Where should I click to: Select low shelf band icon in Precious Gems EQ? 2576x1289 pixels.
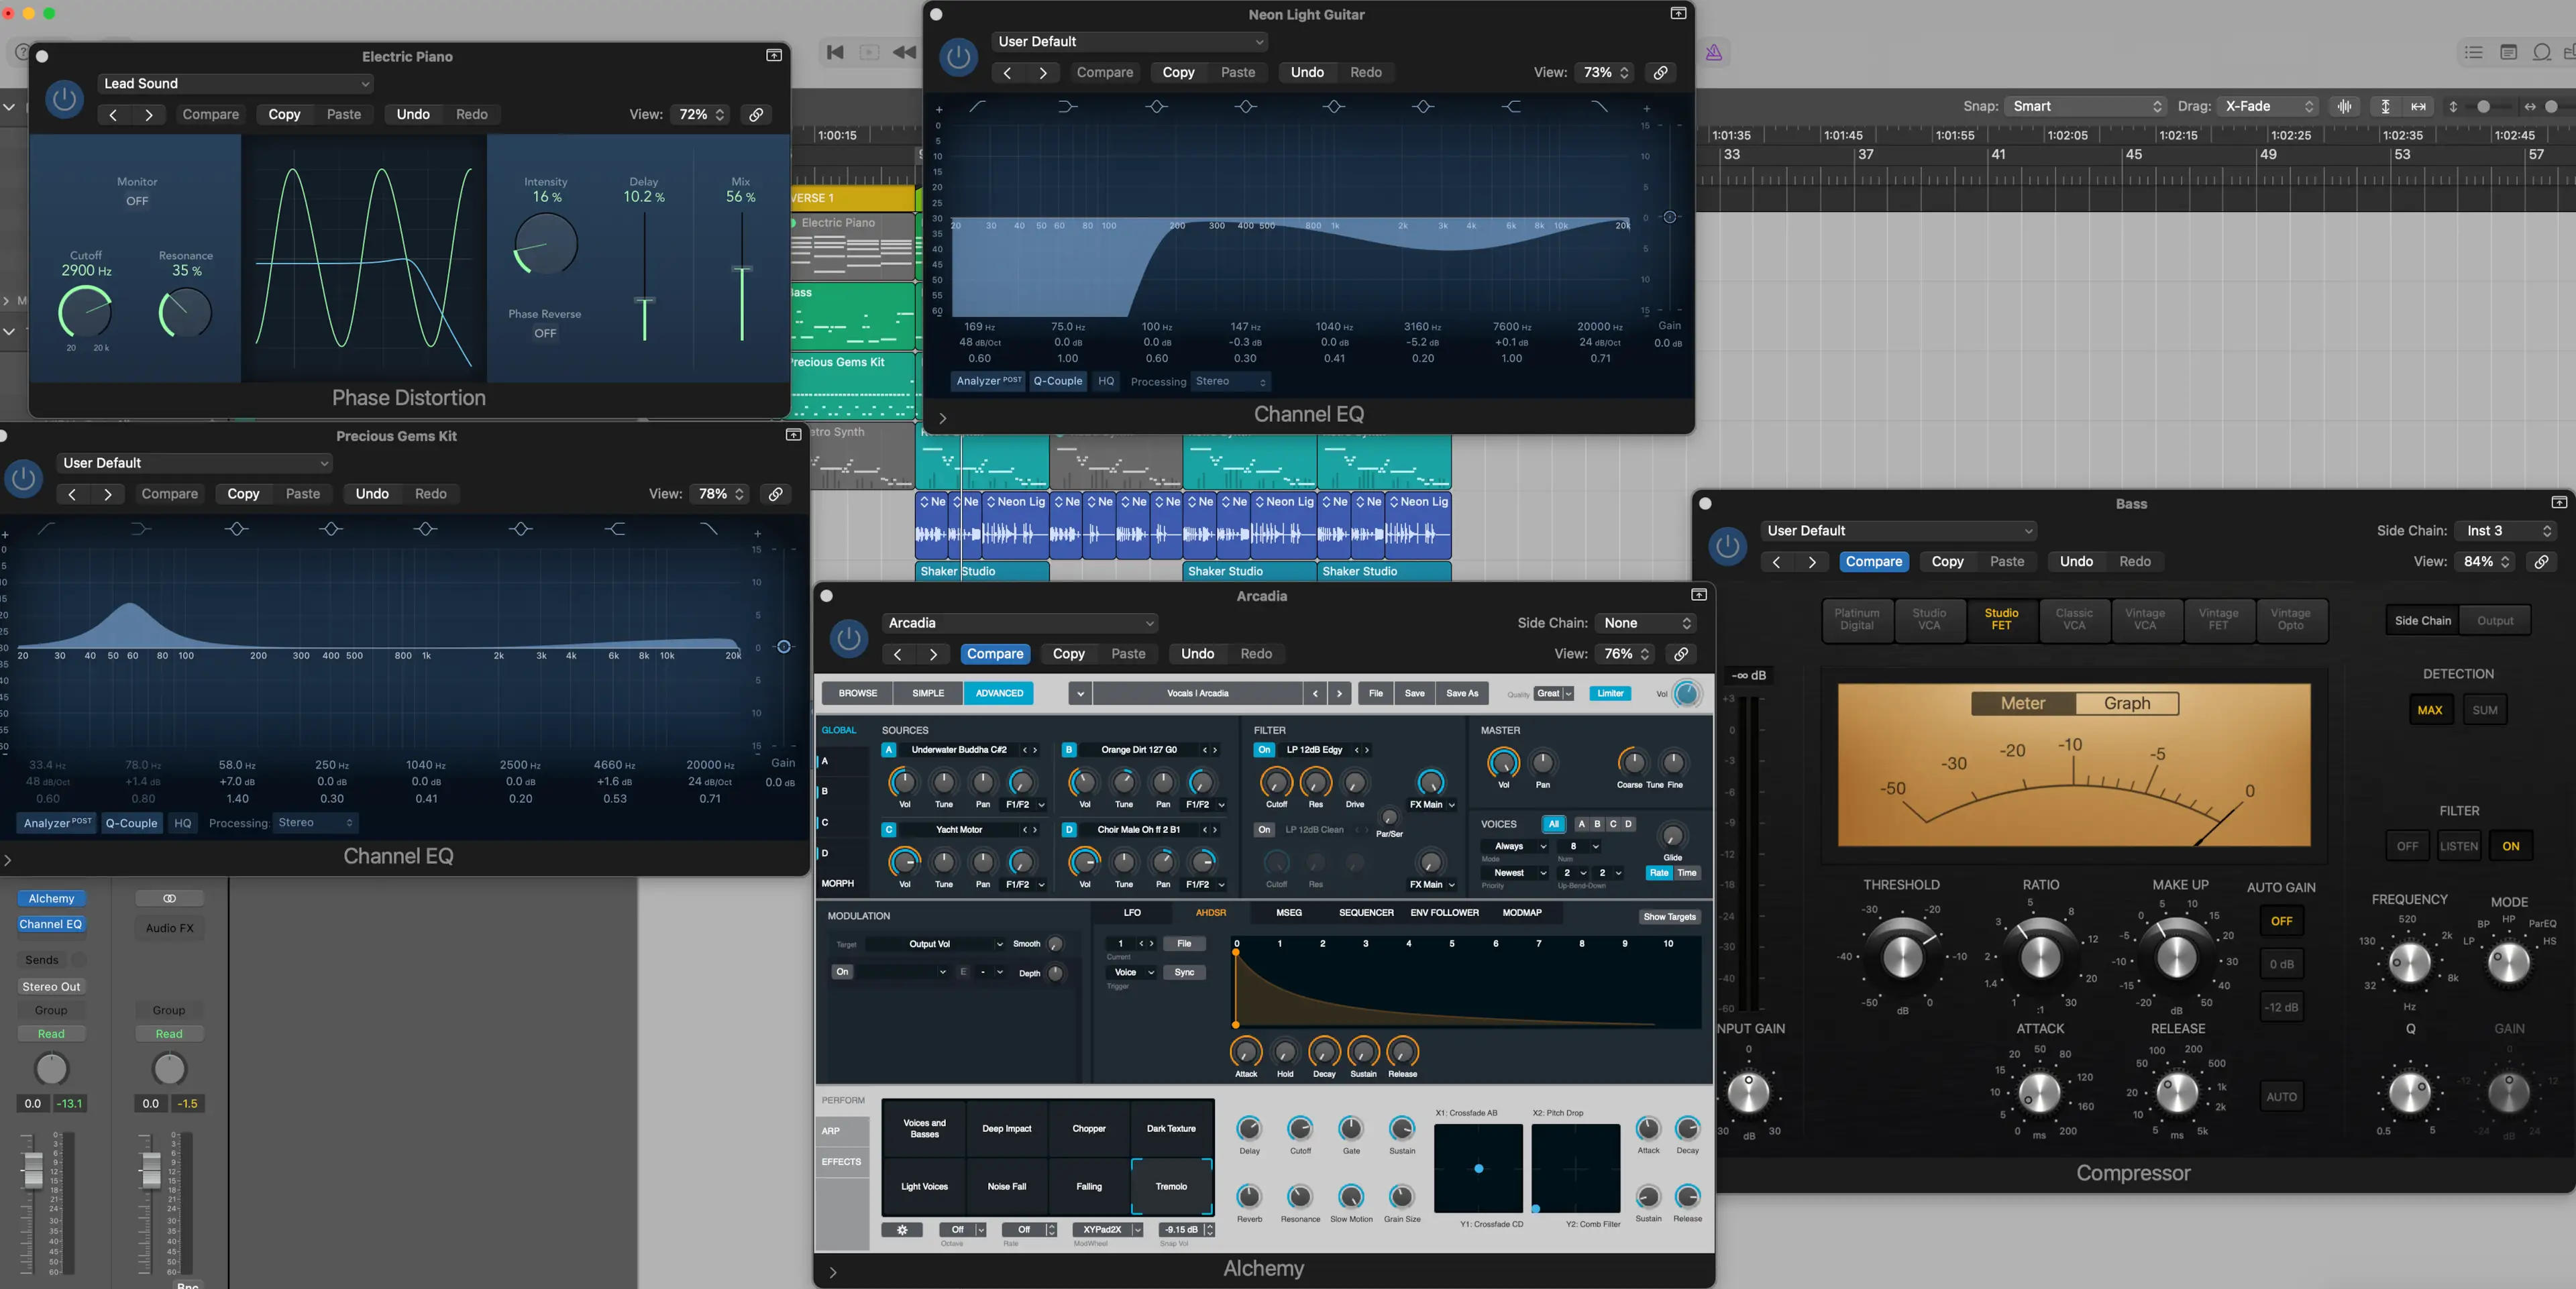click(x=141, y=528)
